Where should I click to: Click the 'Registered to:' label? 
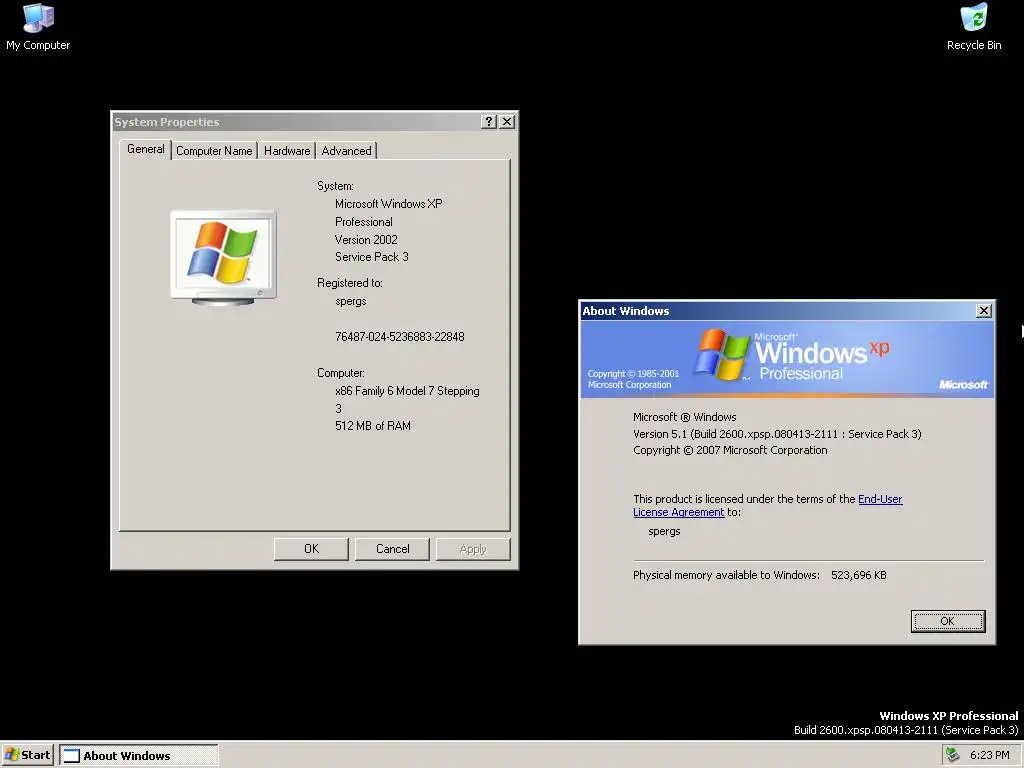point(350,283)
